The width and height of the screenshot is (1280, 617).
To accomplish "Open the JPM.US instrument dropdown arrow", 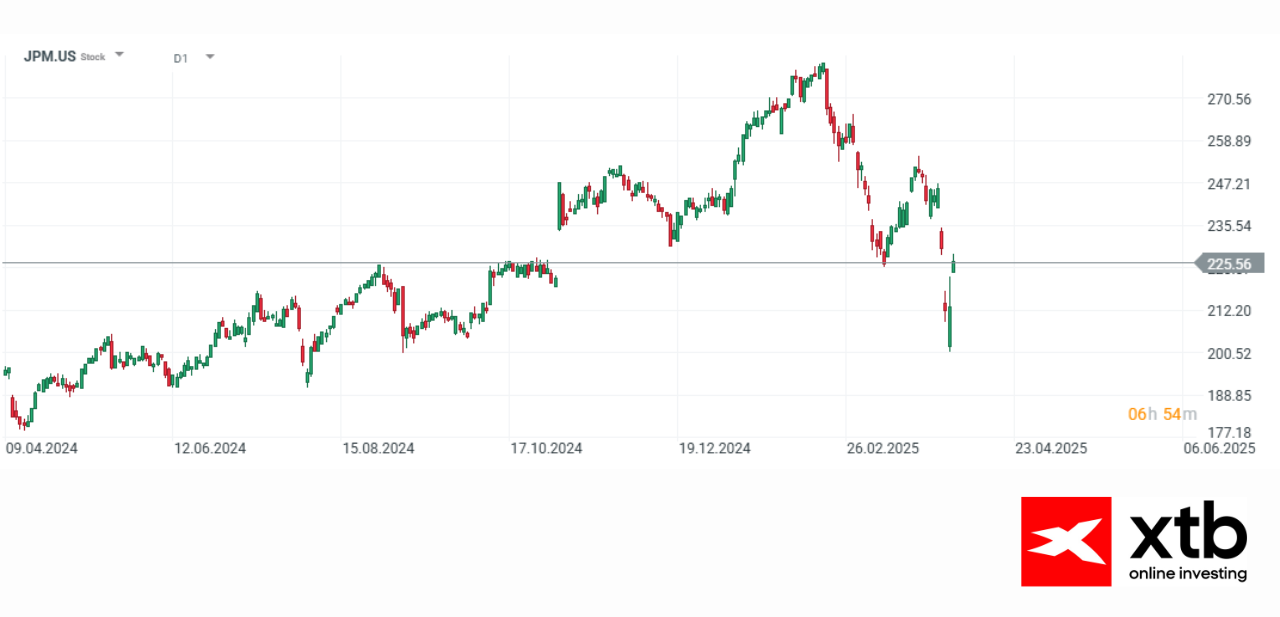I will [x=119, y=54].
